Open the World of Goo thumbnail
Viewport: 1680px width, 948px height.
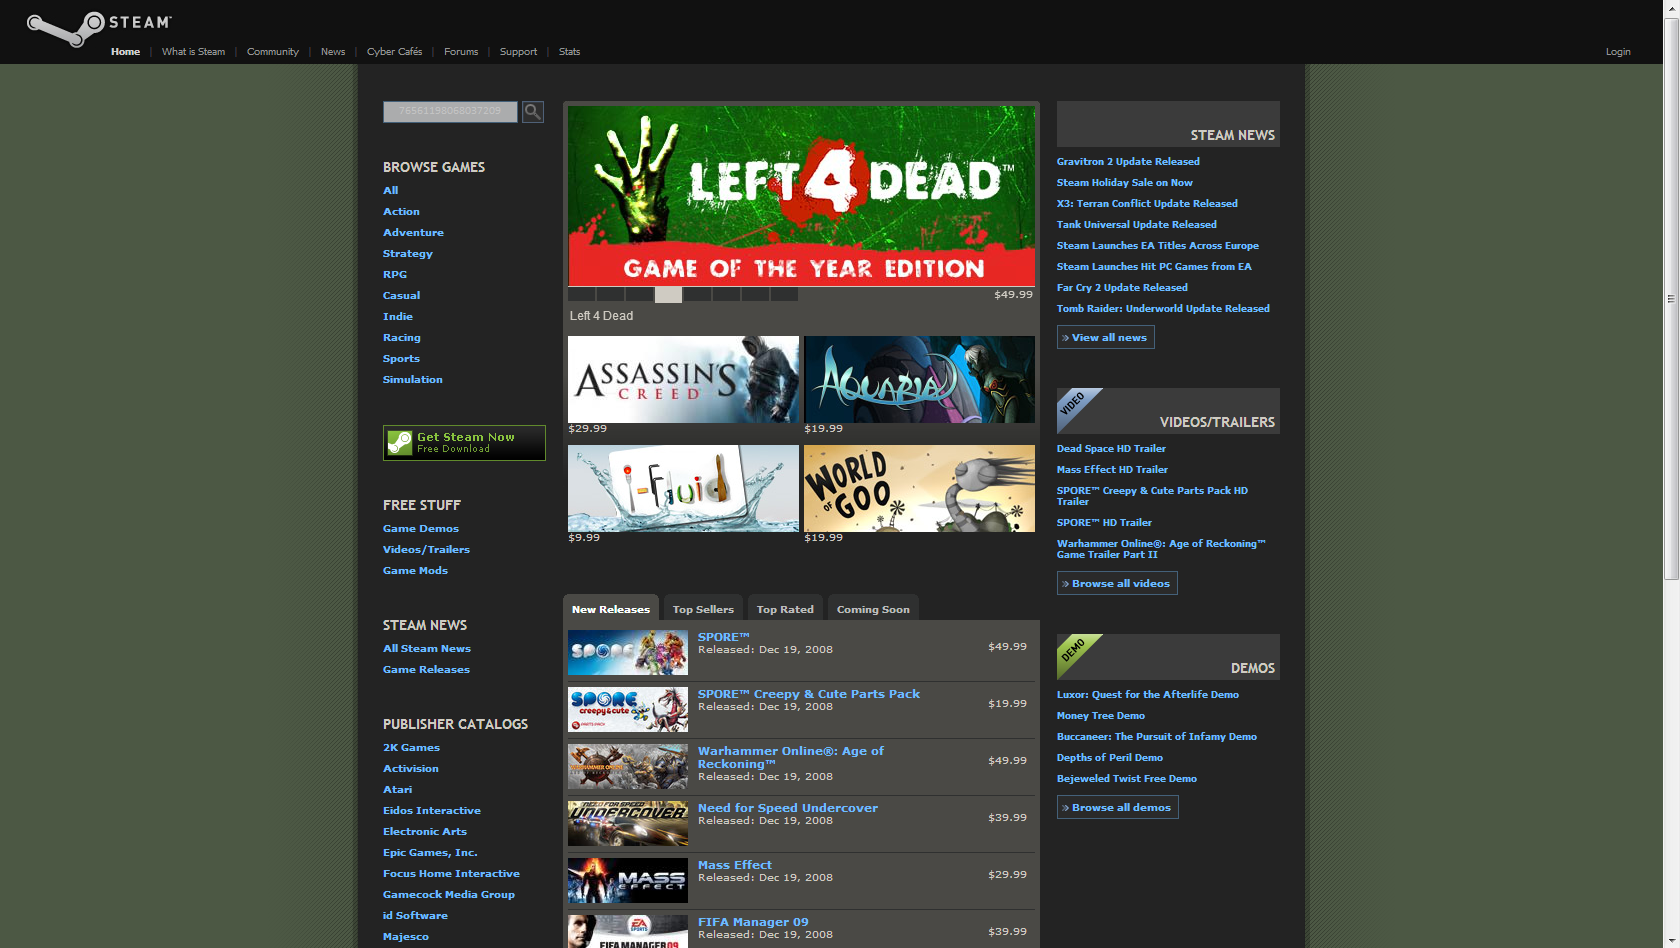(919, 488)
